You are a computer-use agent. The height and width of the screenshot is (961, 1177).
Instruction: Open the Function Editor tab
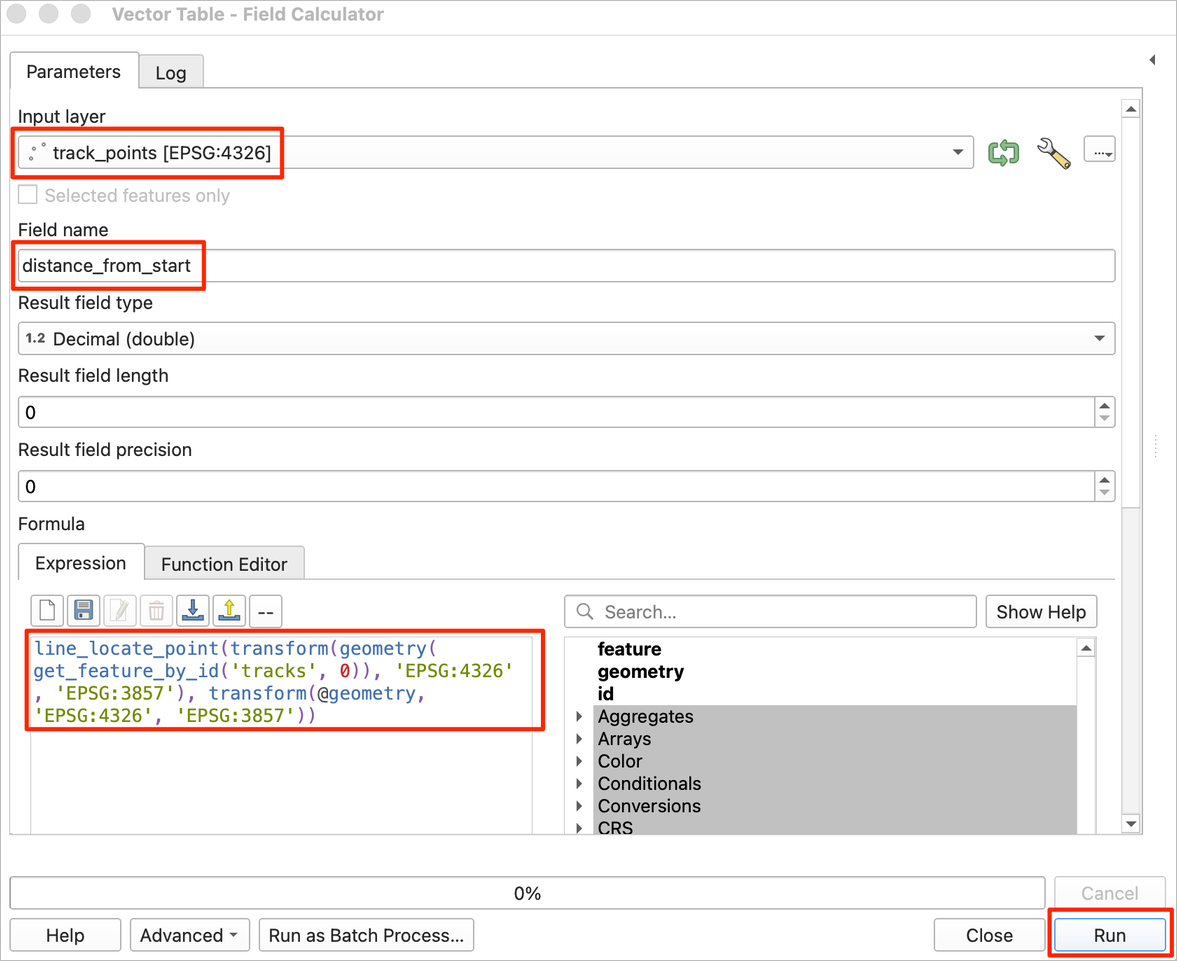click(224, 564)
